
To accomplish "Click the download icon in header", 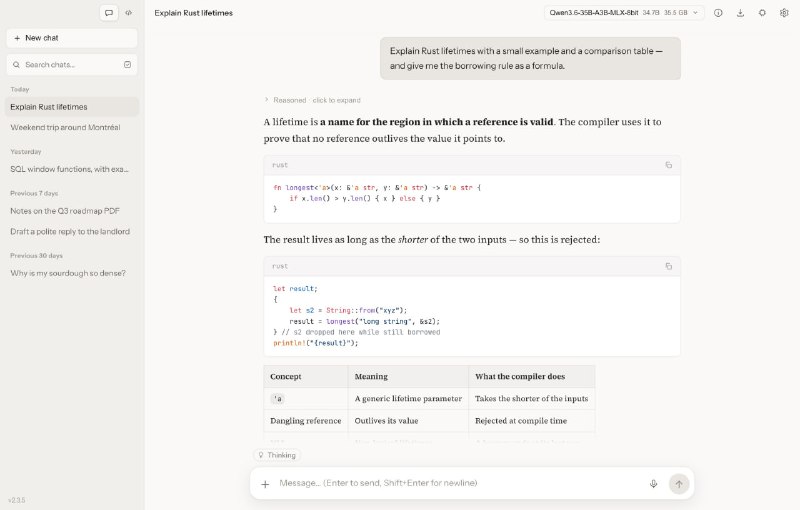I will pos(740,13).
